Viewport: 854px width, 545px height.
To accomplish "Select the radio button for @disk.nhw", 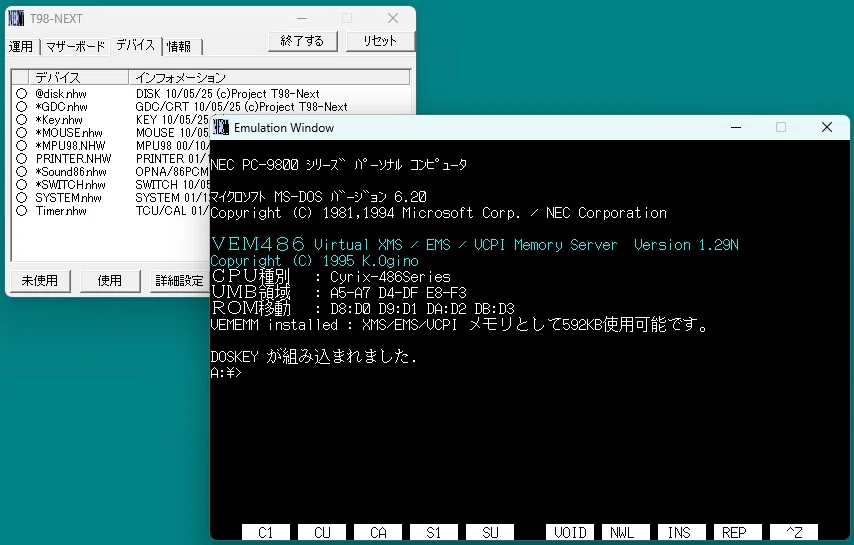I will (21, 94).
